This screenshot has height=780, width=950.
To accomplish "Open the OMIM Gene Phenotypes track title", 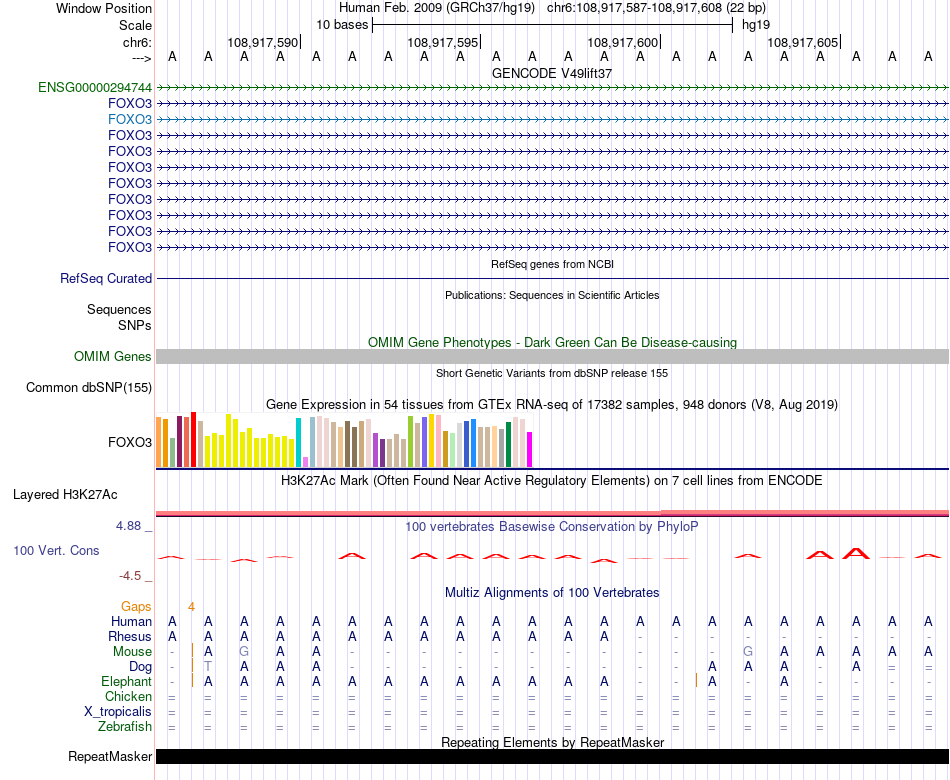I will pyautogui.click(x=552, y=342).
